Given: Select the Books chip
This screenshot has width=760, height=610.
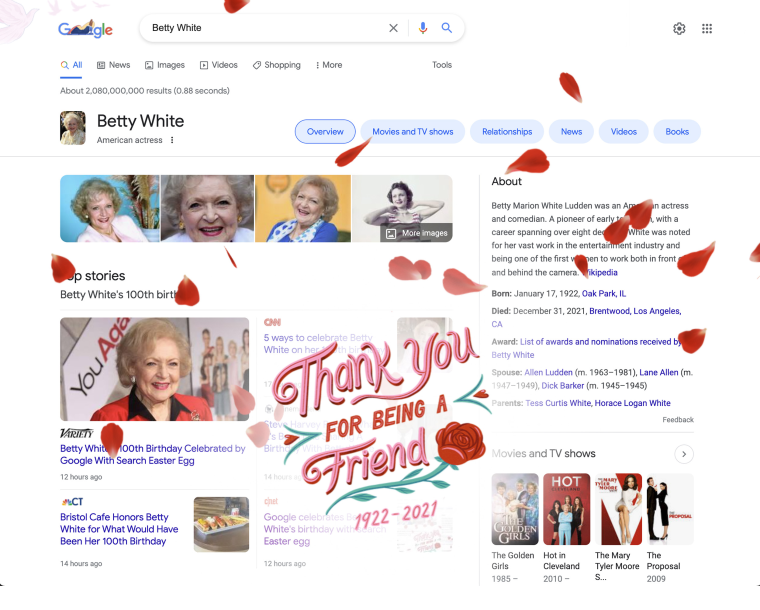Looking at the screenshot, I should click(677, 132).
